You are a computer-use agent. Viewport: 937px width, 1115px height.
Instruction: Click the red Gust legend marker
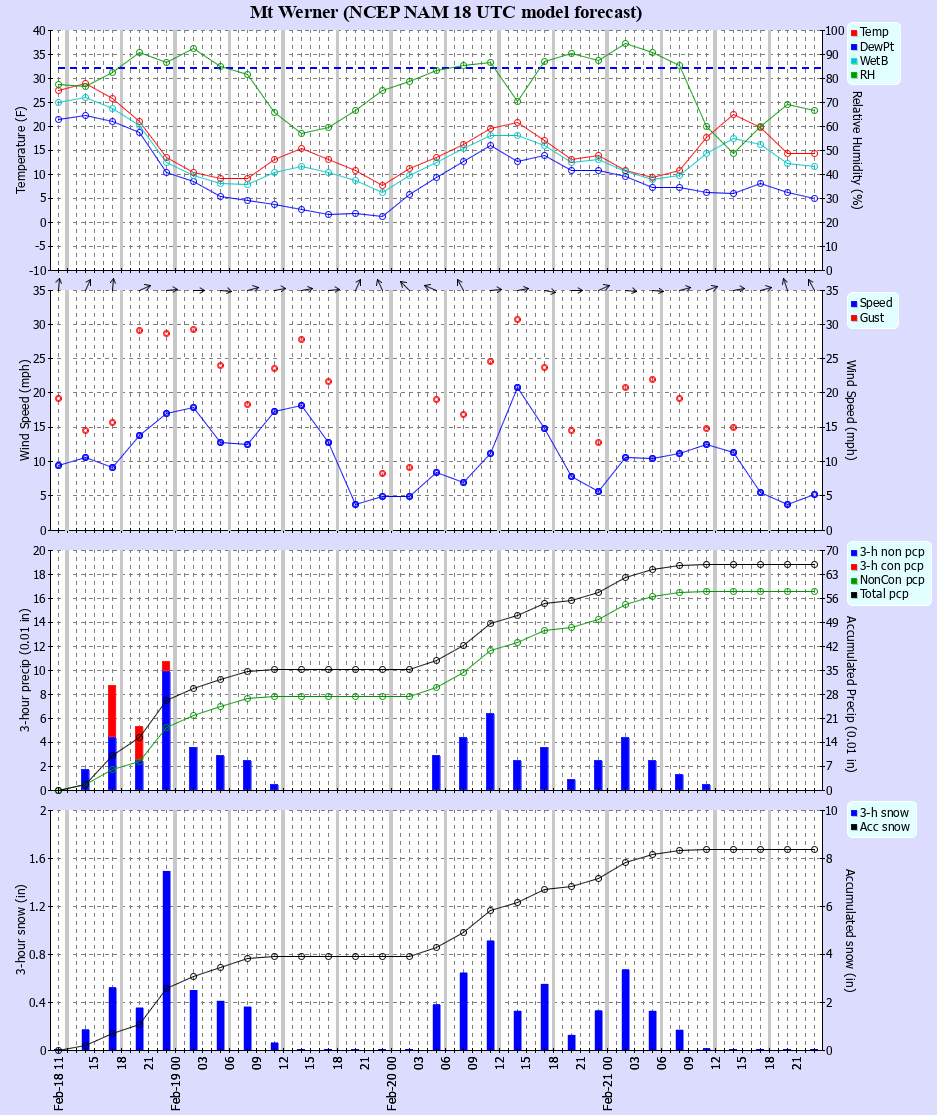click(x=854, y=318)
